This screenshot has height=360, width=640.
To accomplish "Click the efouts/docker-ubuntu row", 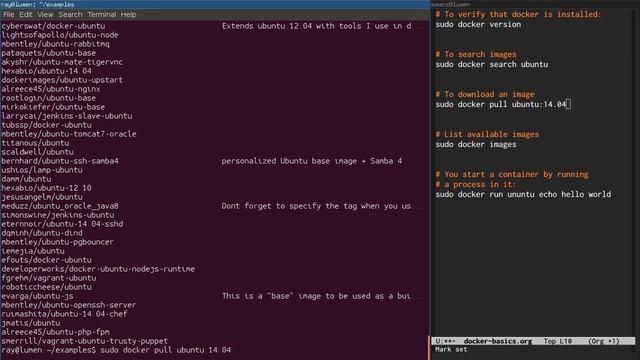I will point(47,260).
